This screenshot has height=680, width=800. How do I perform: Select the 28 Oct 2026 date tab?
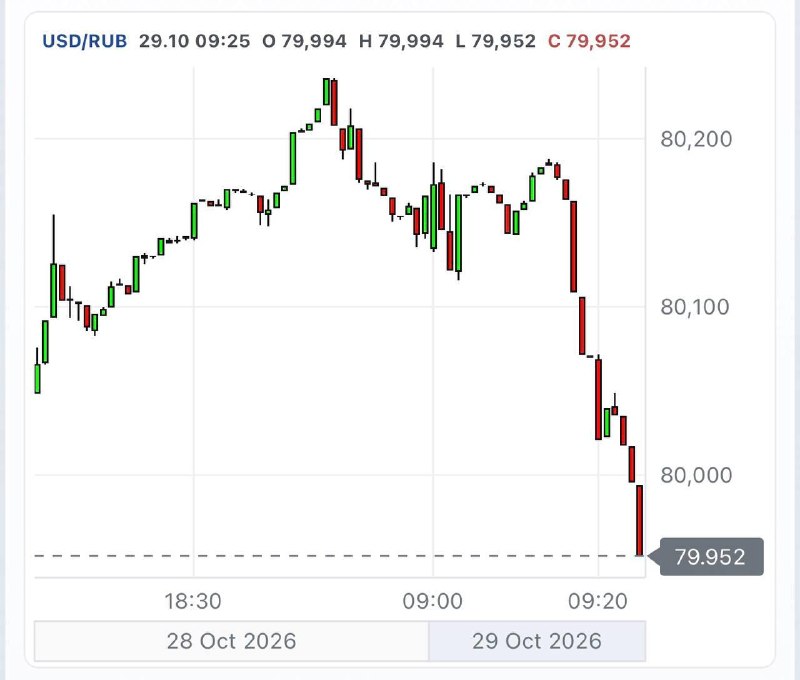tap(231, 641)
